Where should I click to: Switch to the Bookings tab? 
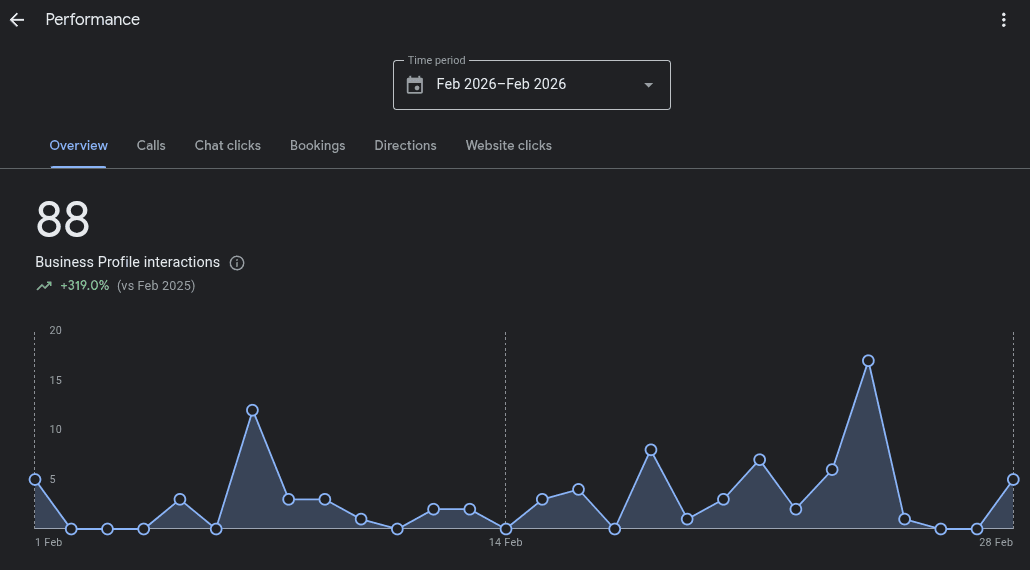click(317, 146)
